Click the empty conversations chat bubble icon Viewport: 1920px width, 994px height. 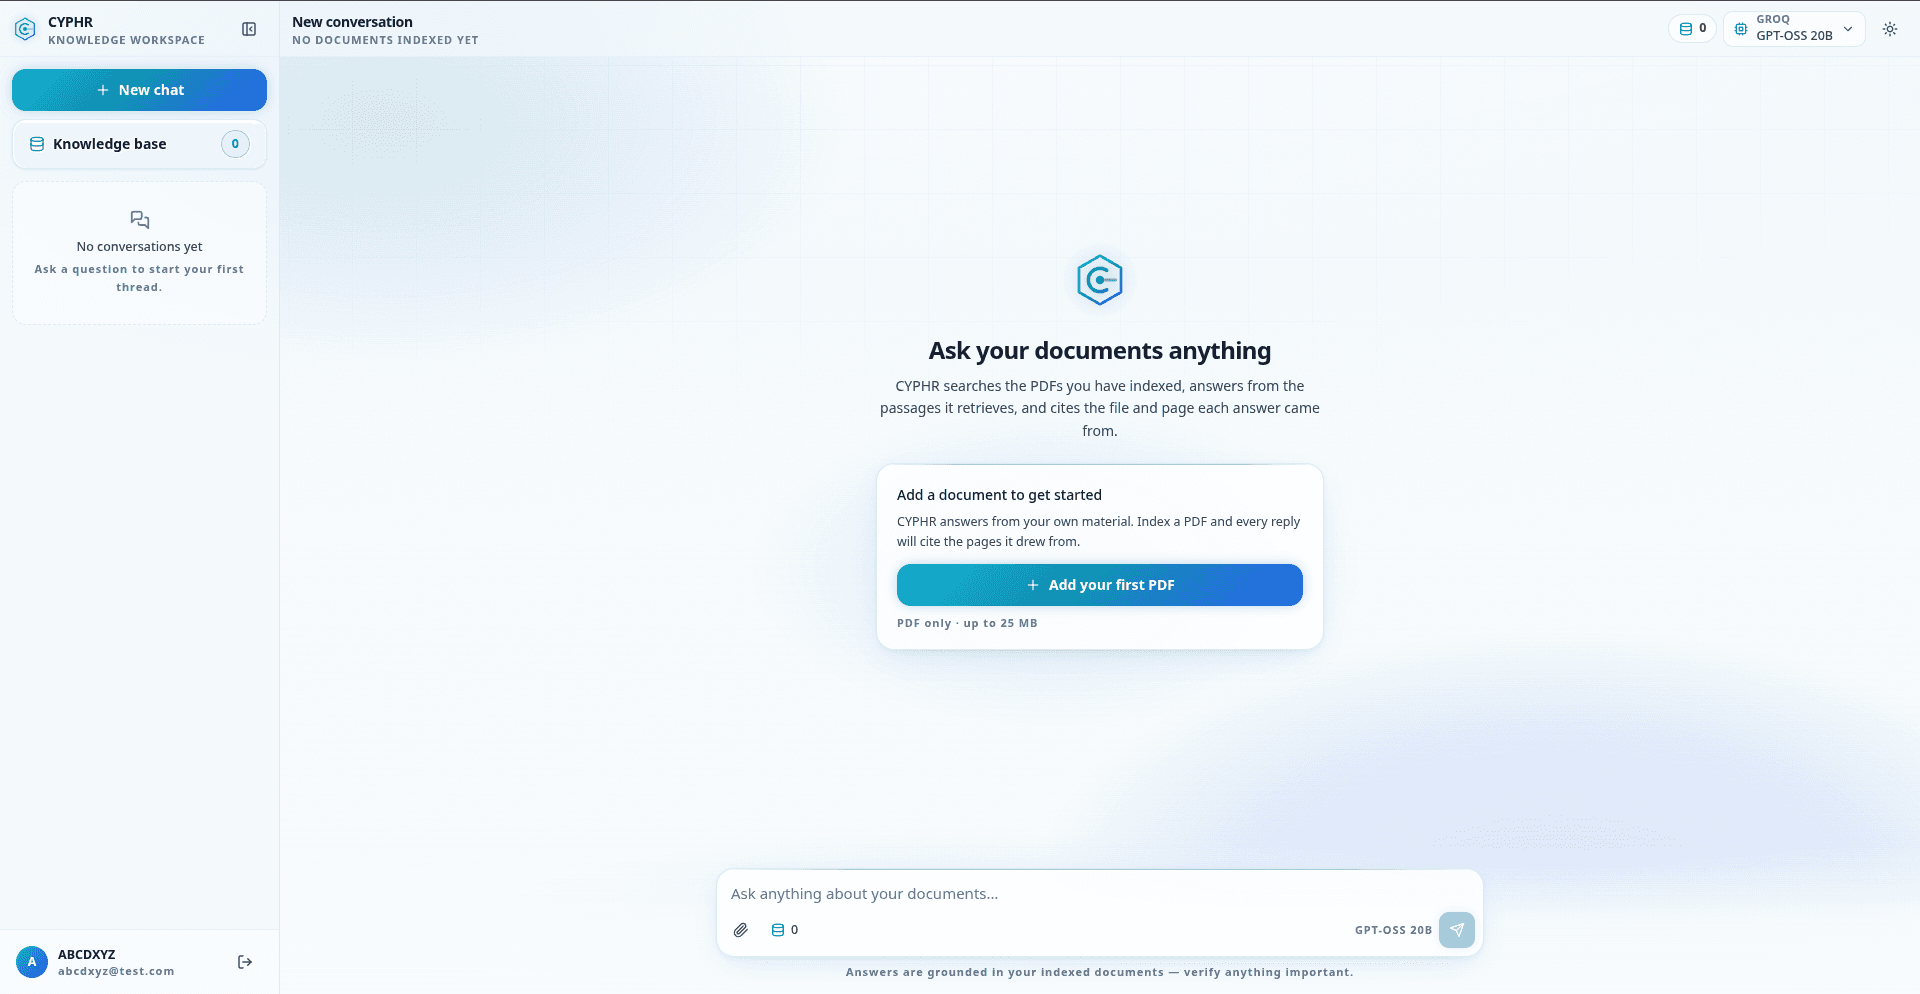pyautogui.click(x=140, y=220)
